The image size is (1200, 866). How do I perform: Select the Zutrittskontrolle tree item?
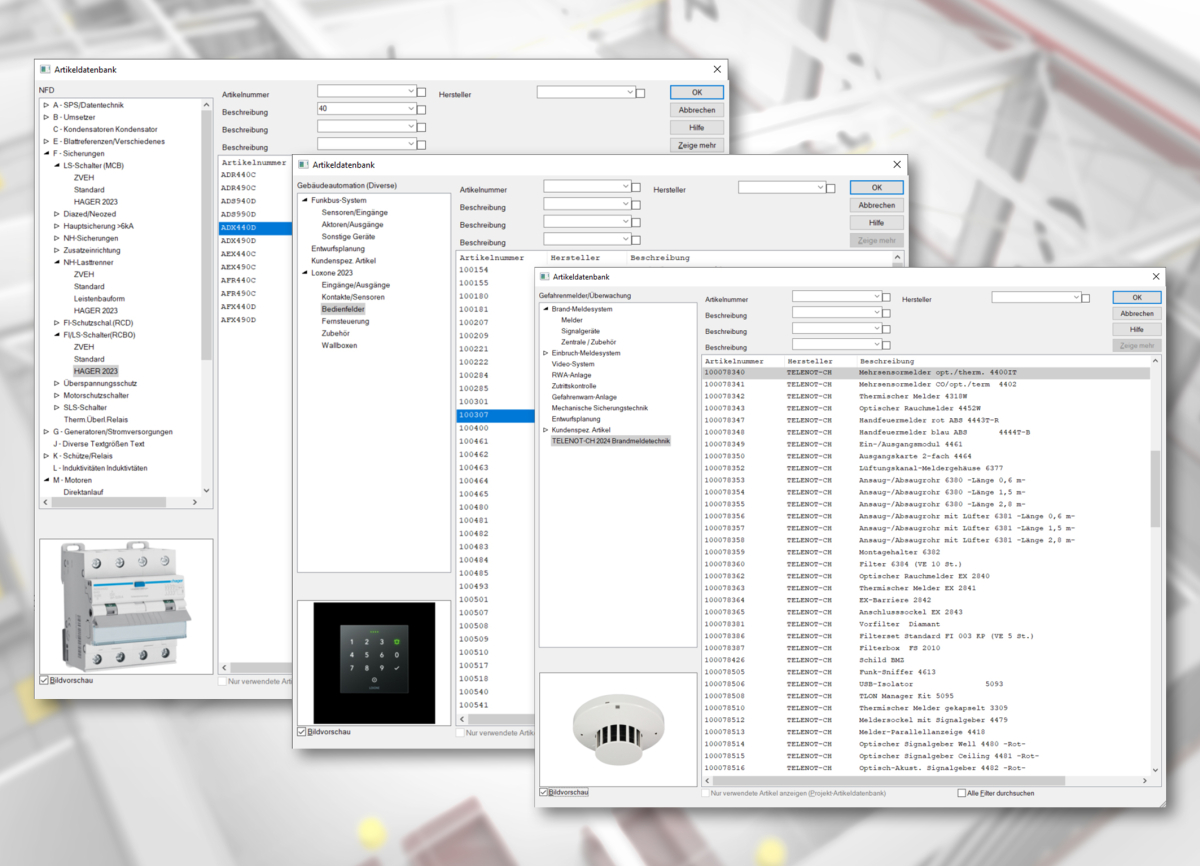point(574,386)
